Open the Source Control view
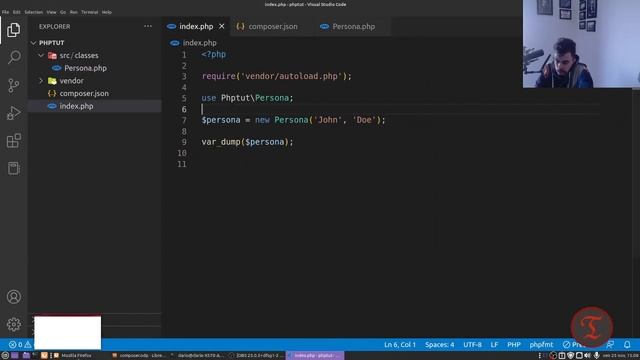This screenshot has height=360, width=640. [13, 85]
